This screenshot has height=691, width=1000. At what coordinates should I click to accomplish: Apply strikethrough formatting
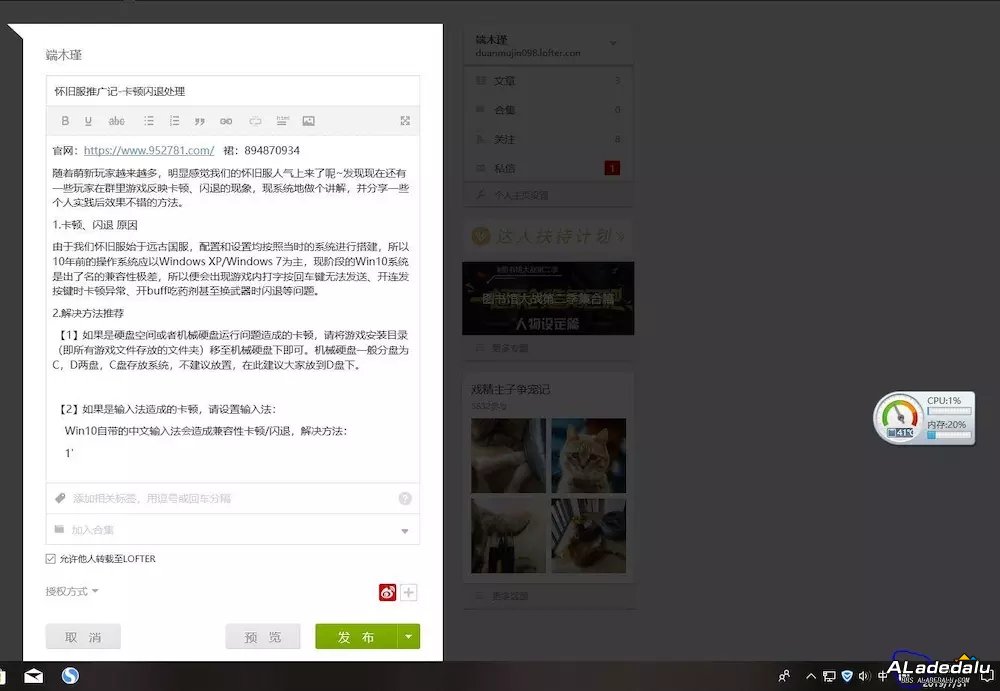point(117,120)
